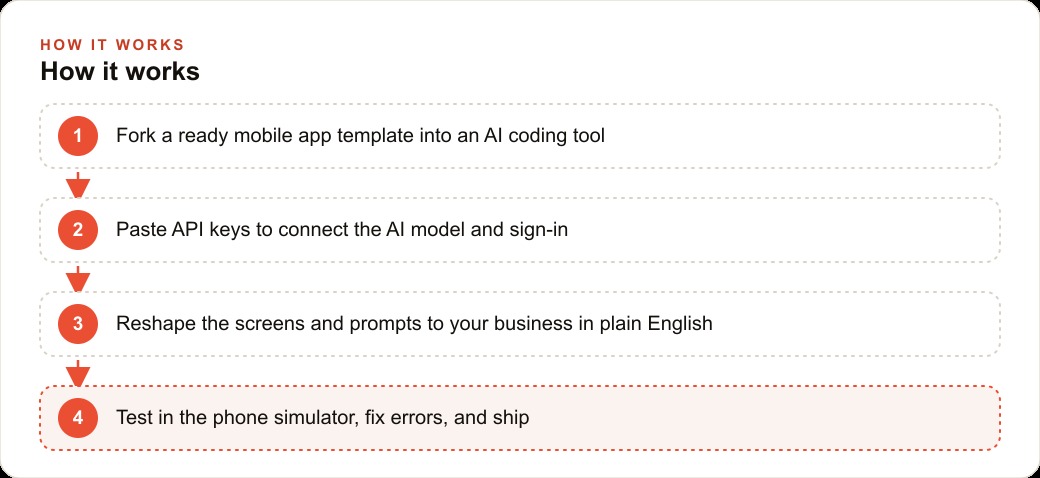Click the down arrow below step 1
Screen dimensions: 1040x478
click(78, 184)
